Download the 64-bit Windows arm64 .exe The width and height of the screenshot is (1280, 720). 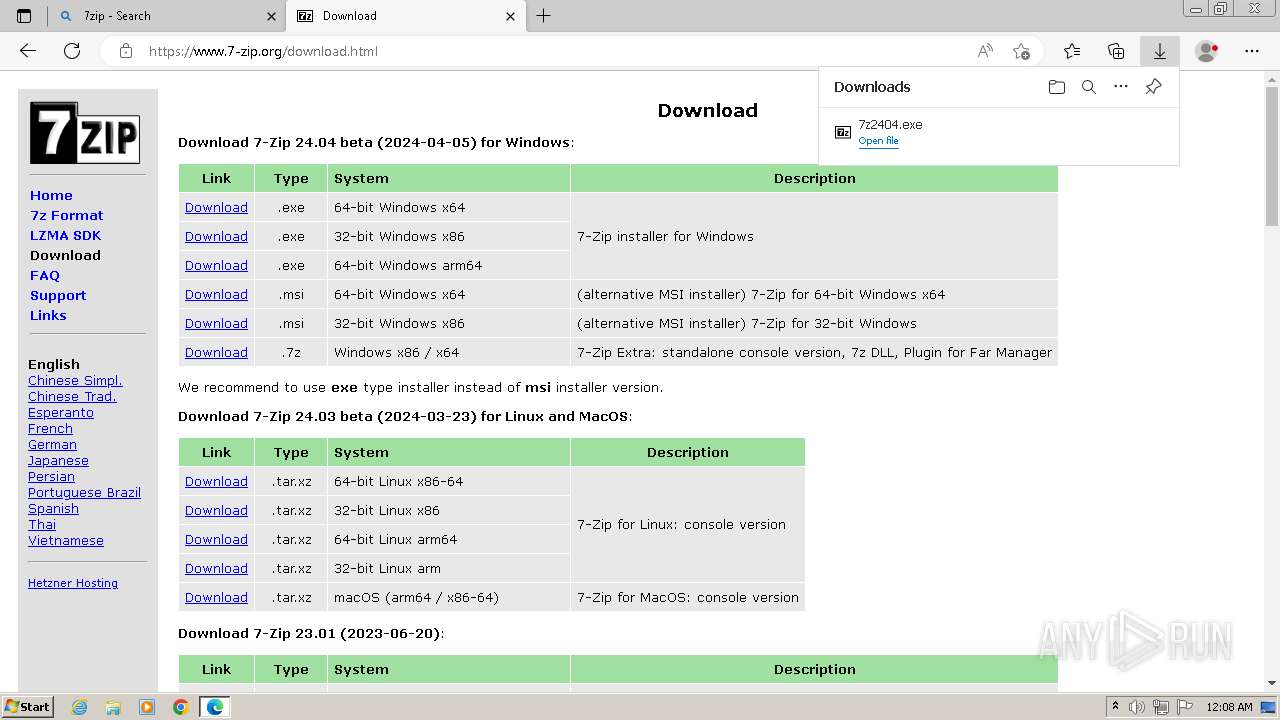pyautogui.click(x=216, y=265)
